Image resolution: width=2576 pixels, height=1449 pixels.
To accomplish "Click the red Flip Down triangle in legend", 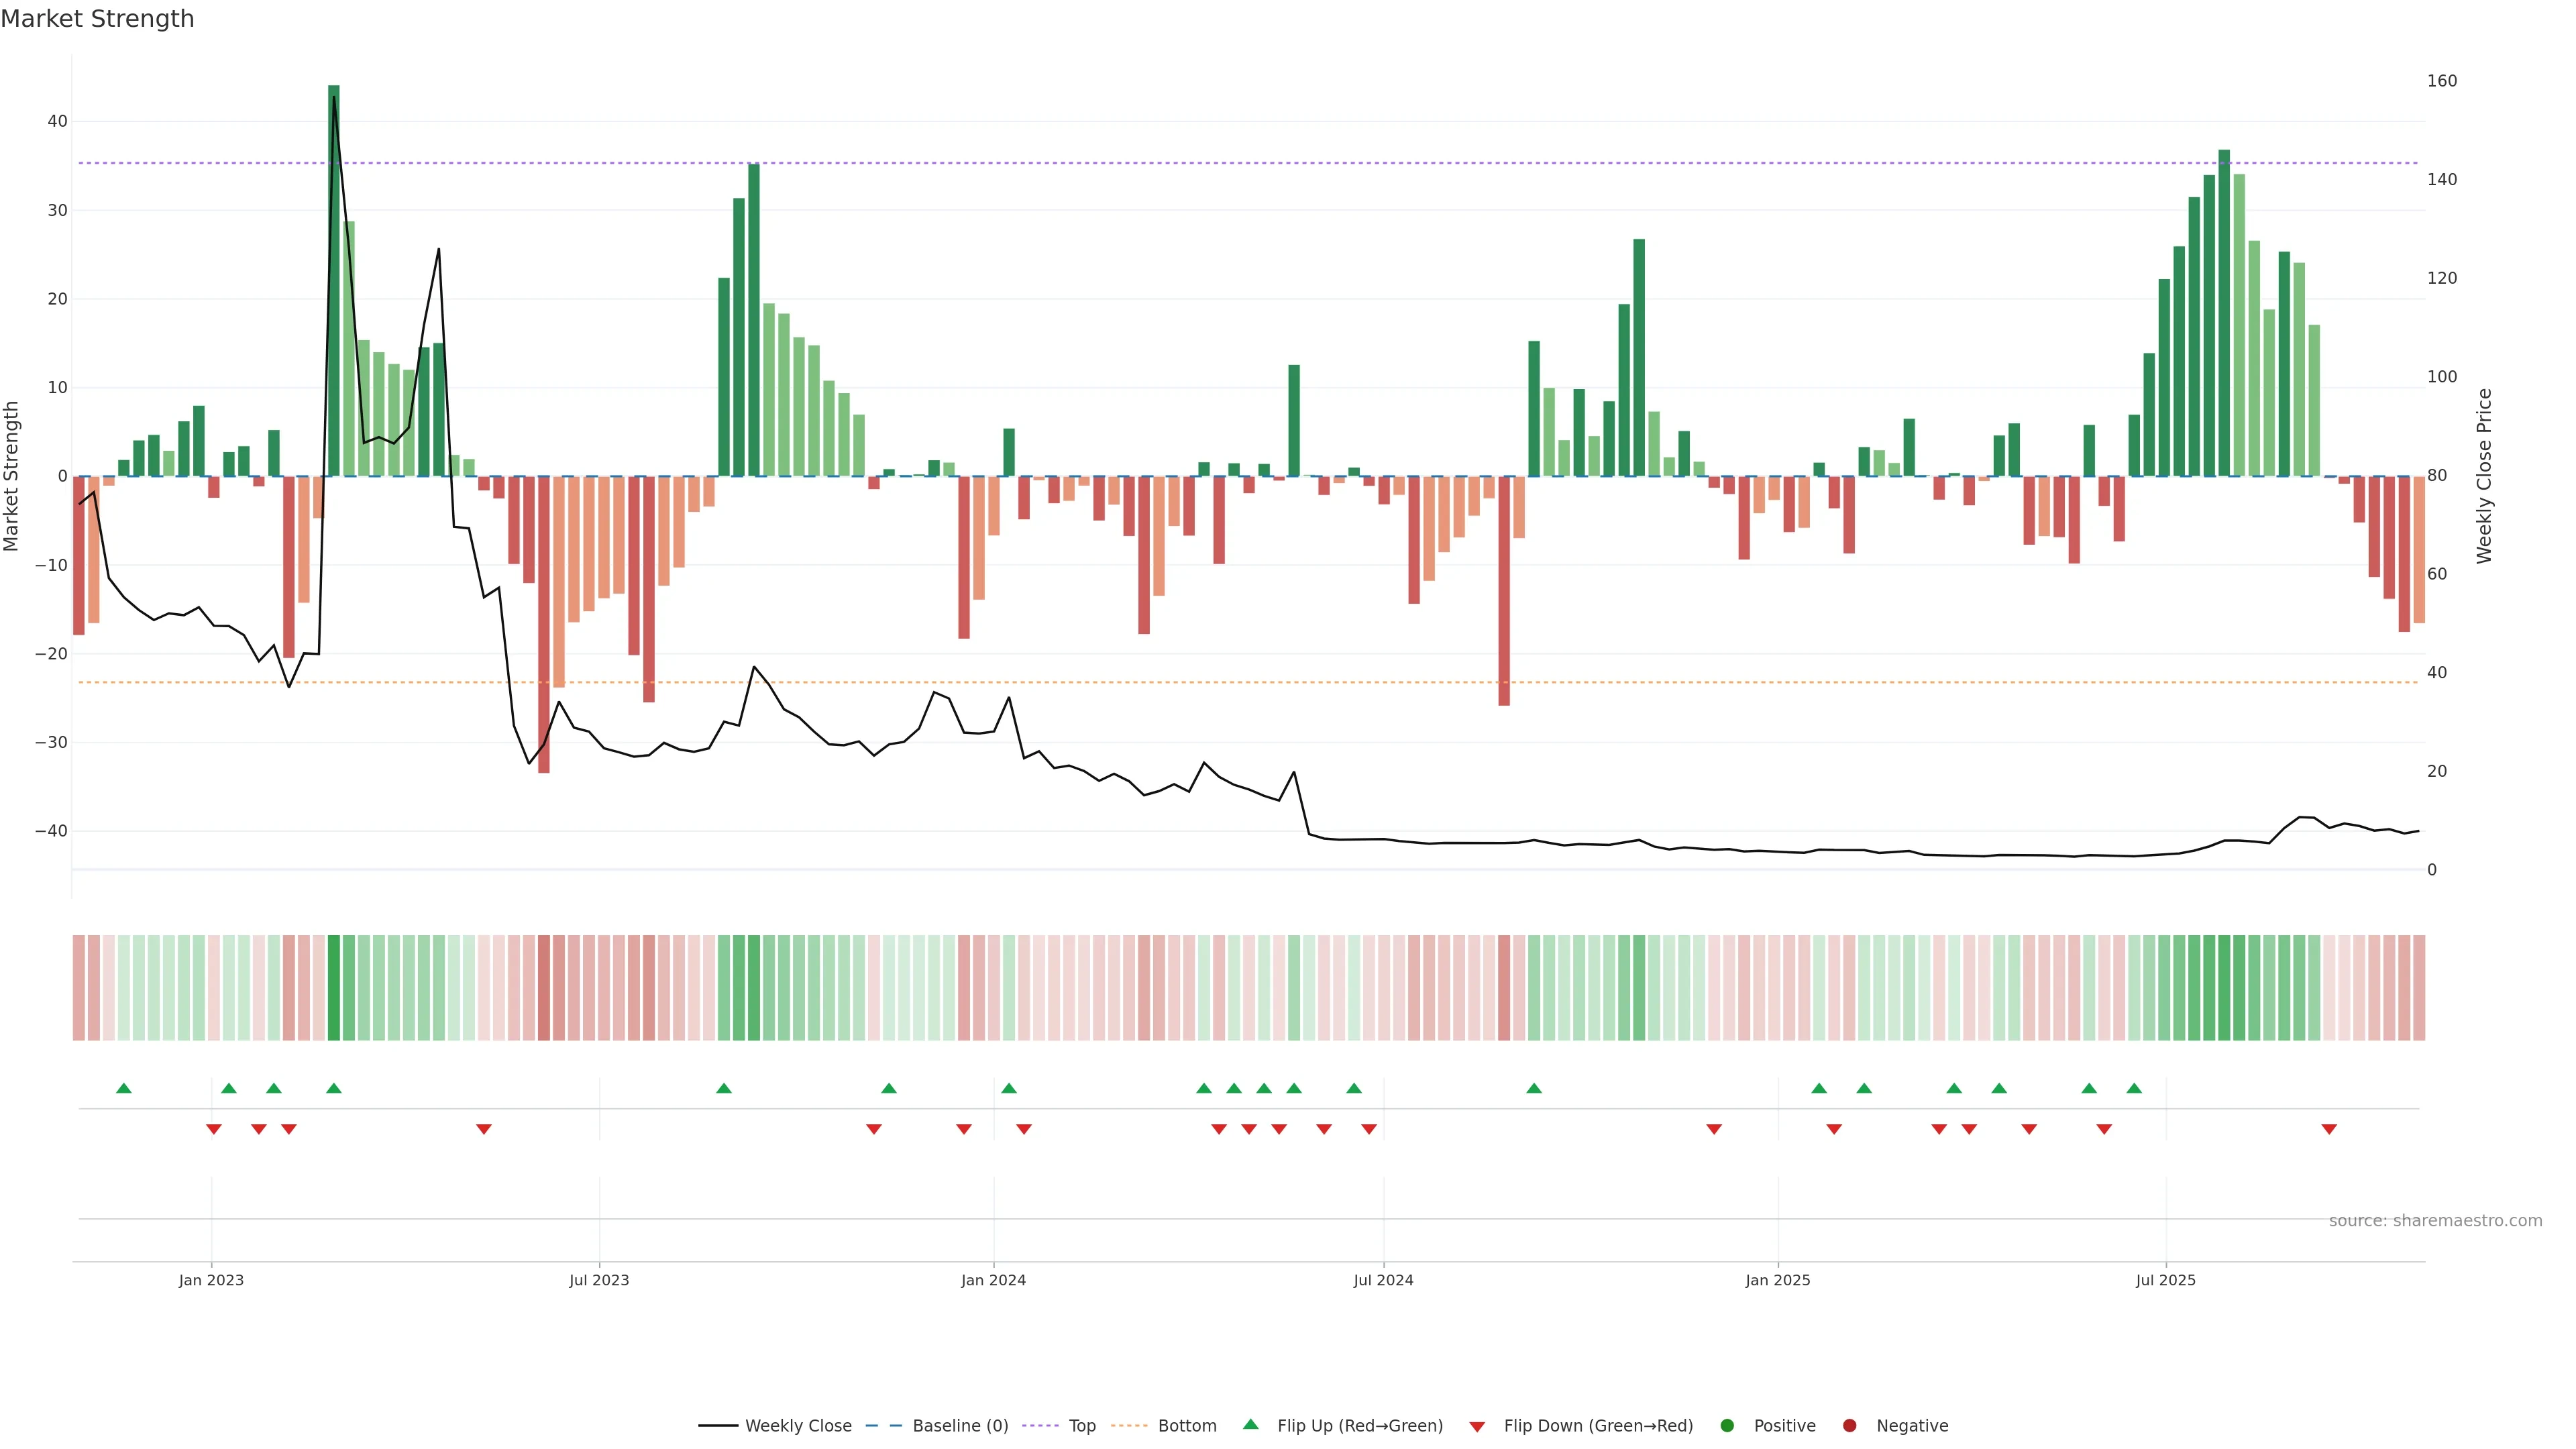I will click(1477, 1427).
